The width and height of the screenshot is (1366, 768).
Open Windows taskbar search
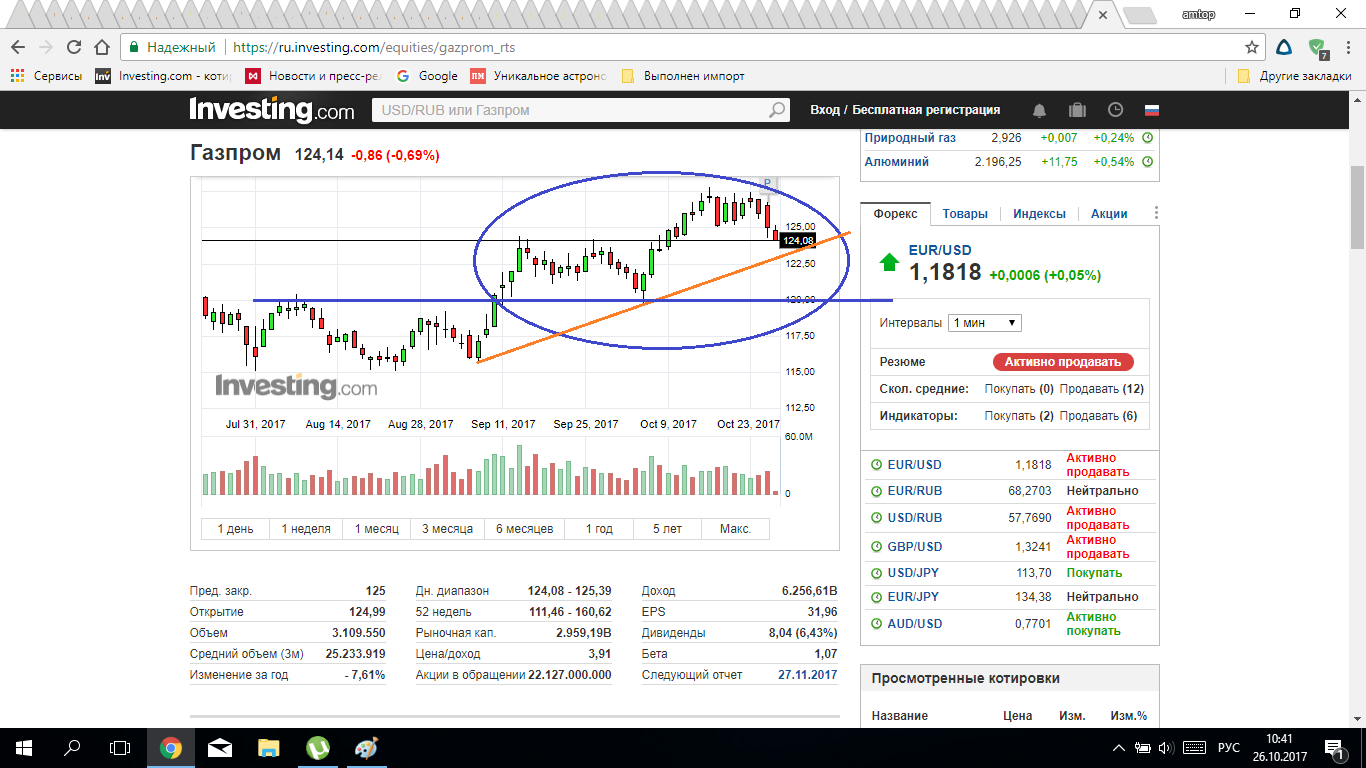[72, 747]
